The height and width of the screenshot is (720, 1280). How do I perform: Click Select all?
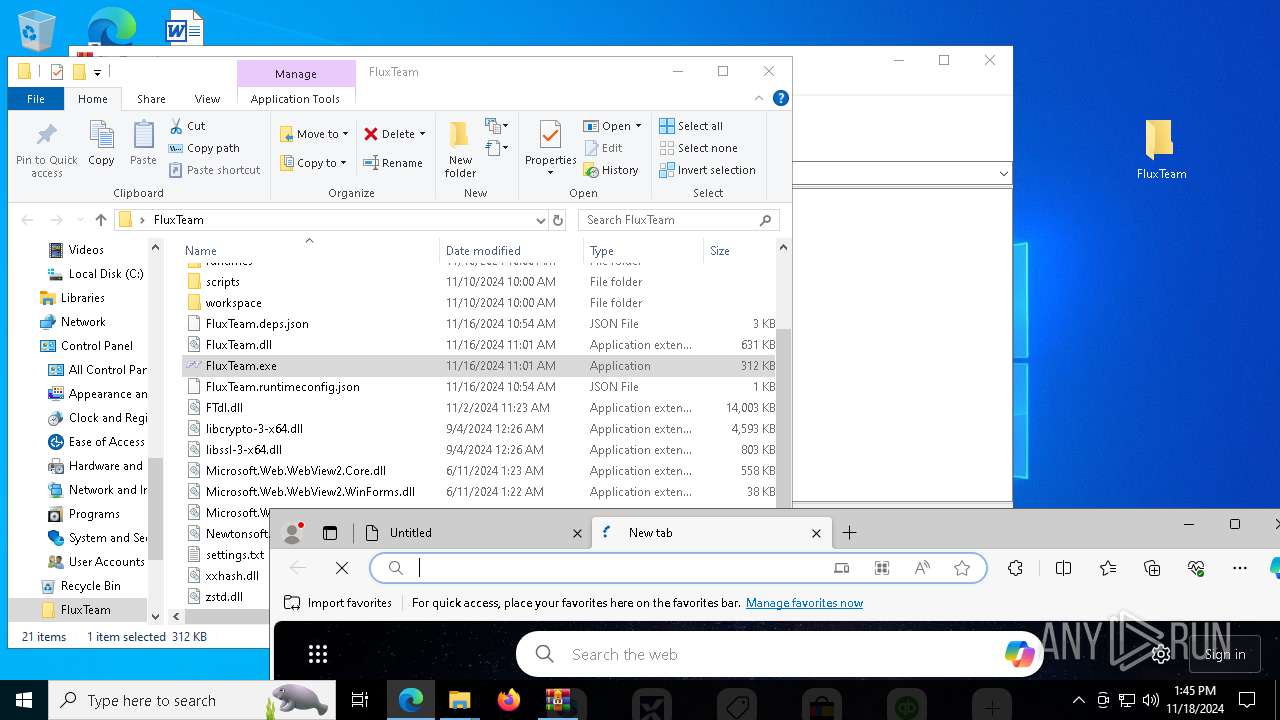[x=691, y=126]
